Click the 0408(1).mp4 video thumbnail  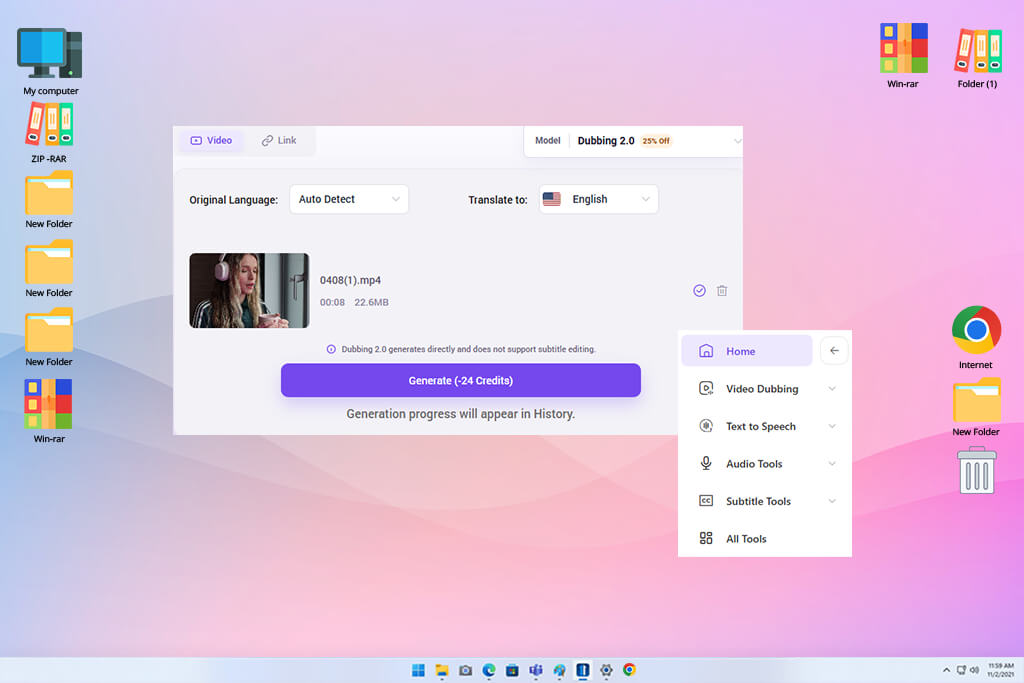pyautogui.click(x=249, y=291)
